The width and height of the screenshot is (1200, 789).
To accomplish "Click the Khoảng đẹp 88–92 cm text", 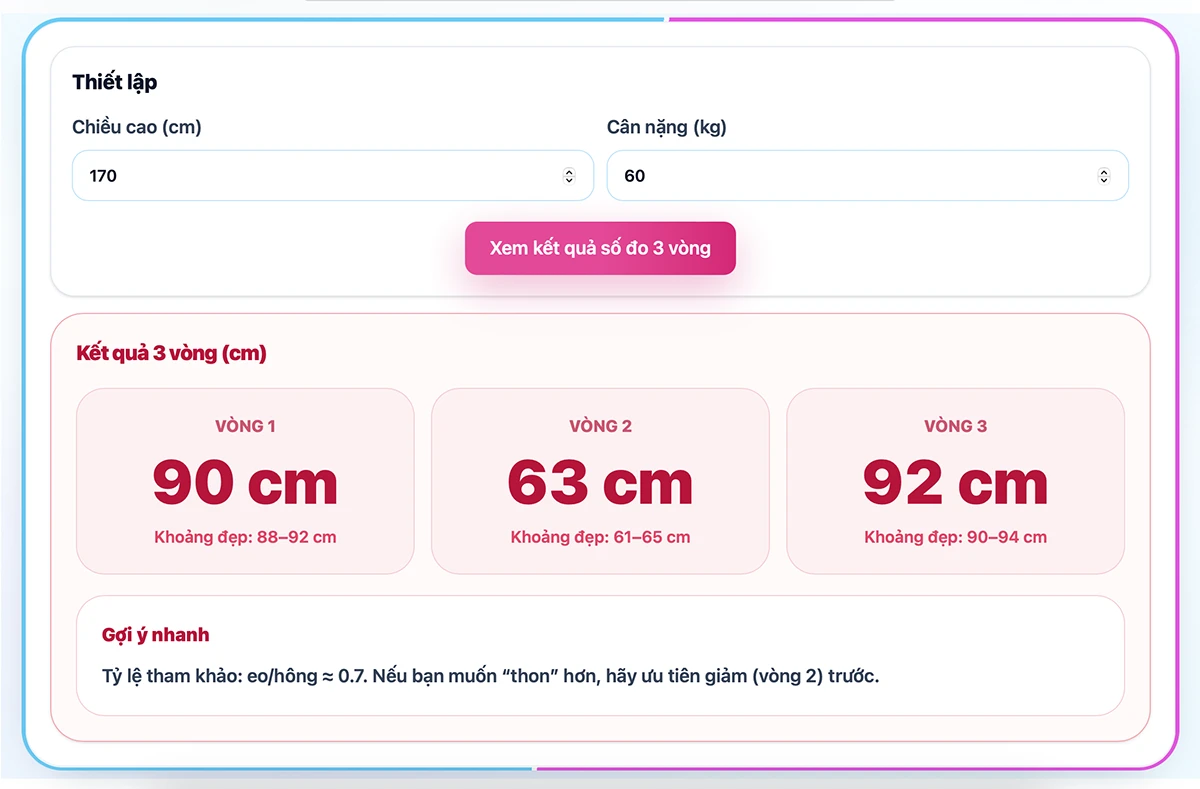I will pos(245,537).
